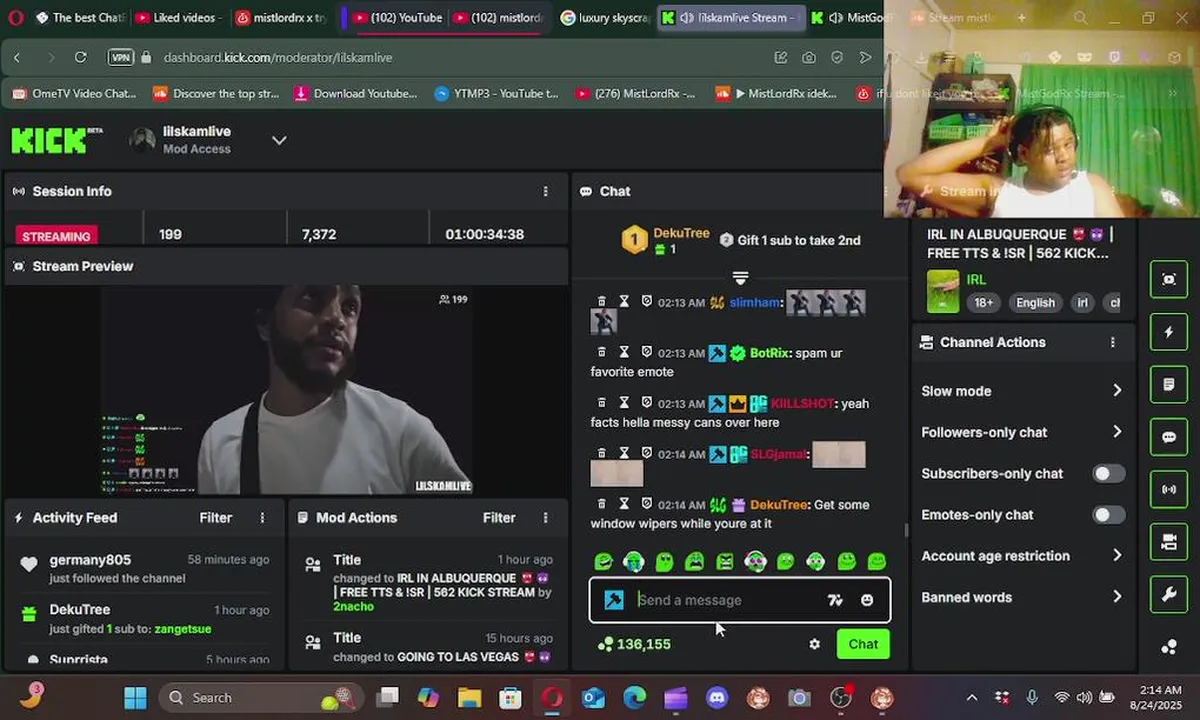
Task: Open the Download Youtube bookmark
Action: click(356, 94)
